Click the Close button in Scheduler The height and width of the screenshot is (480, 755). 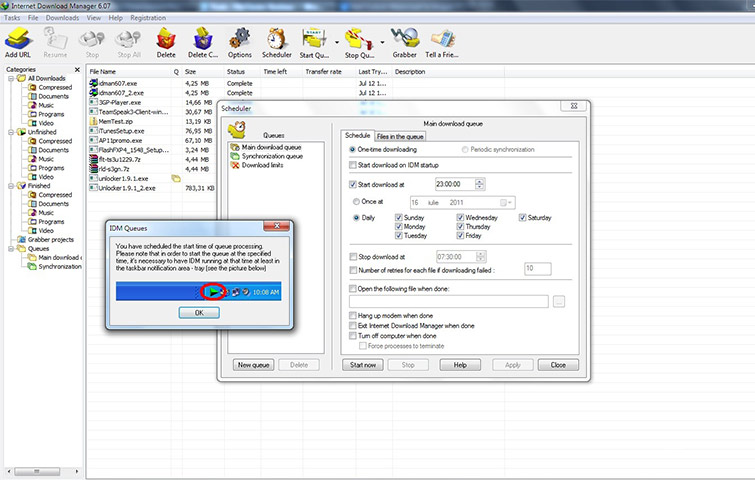[559, 365]
